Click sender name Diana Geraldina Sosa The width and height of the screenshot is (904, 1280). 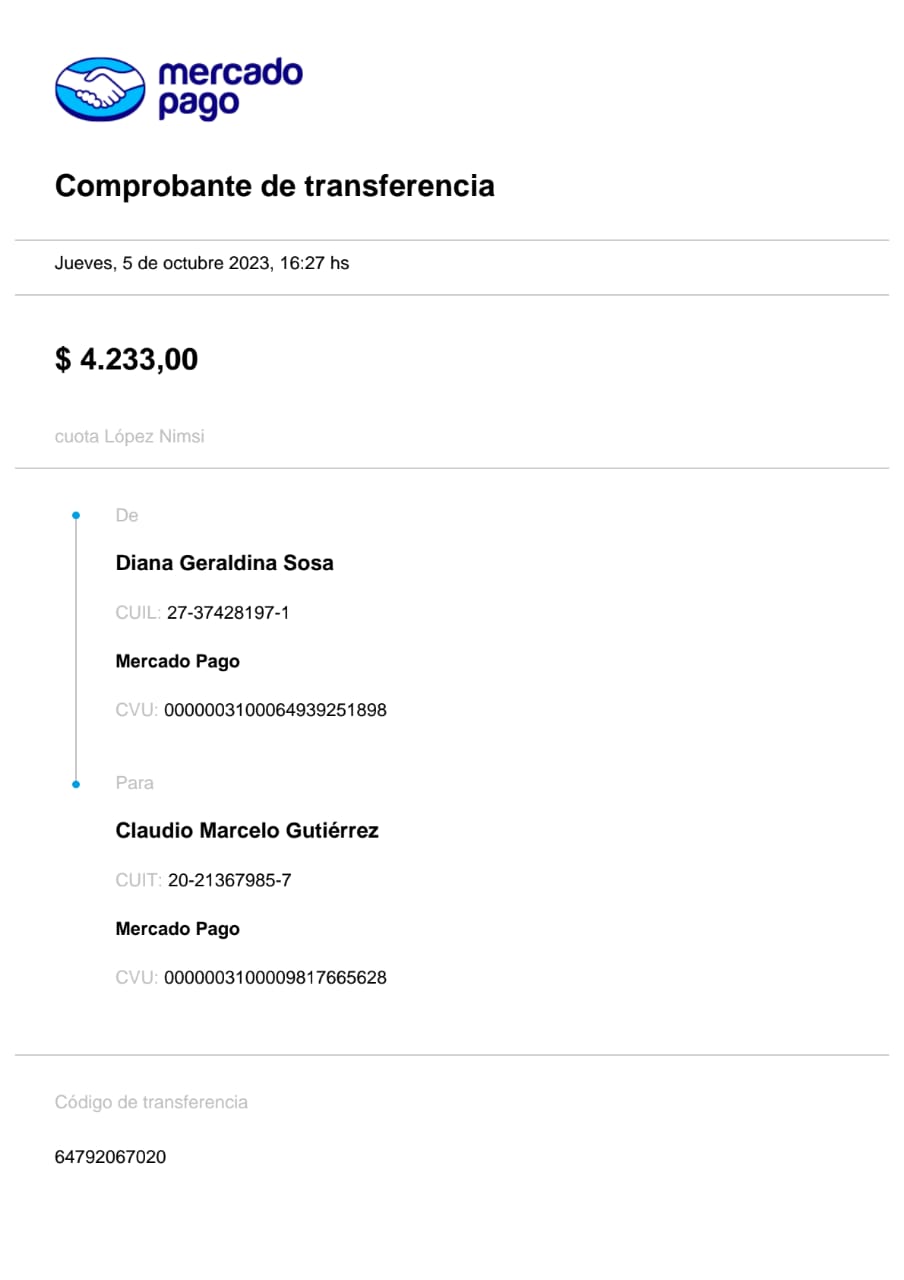pos(224,563)
